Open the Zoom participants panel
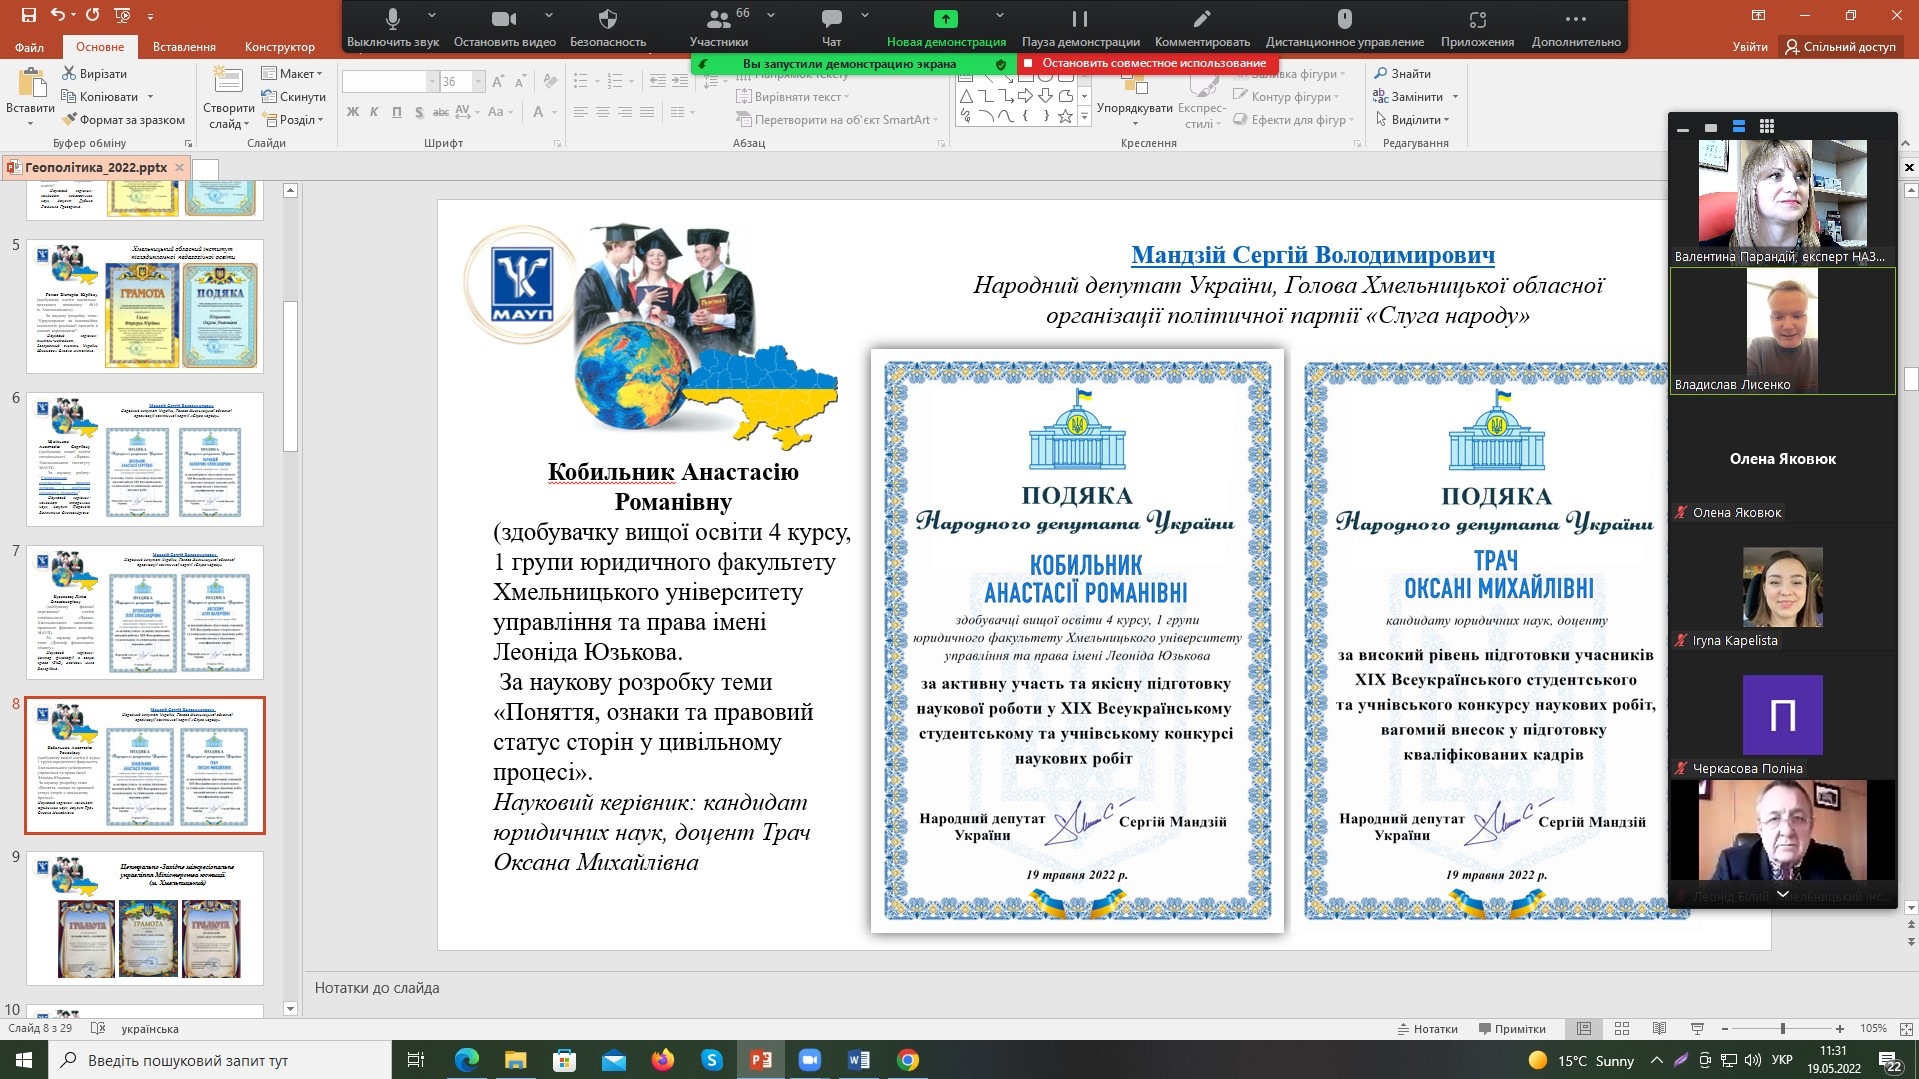Screen dimensions: 1919x1079 pos(718,20)
